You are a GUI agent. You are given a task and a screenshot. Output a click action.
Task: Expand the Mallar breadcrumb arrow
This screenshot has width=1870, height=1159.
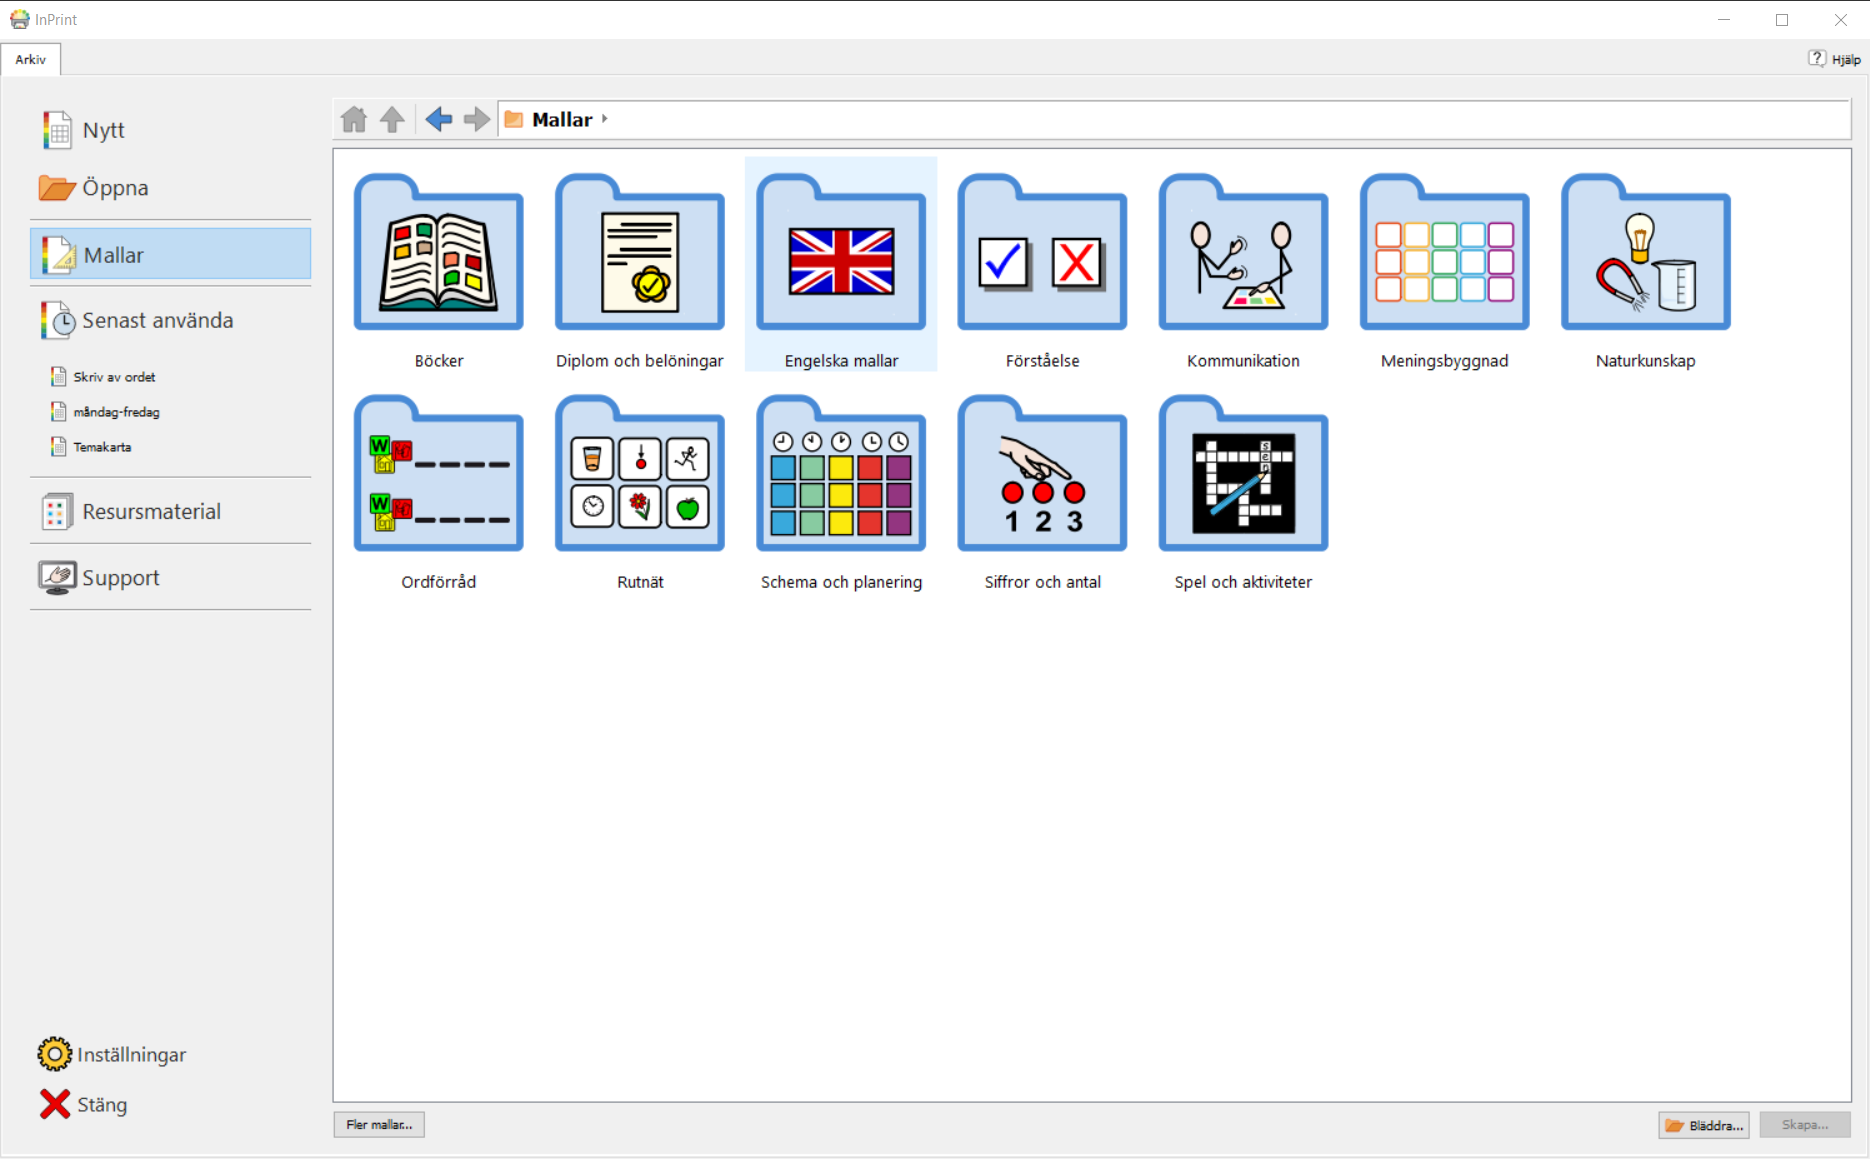pos(605,119)
